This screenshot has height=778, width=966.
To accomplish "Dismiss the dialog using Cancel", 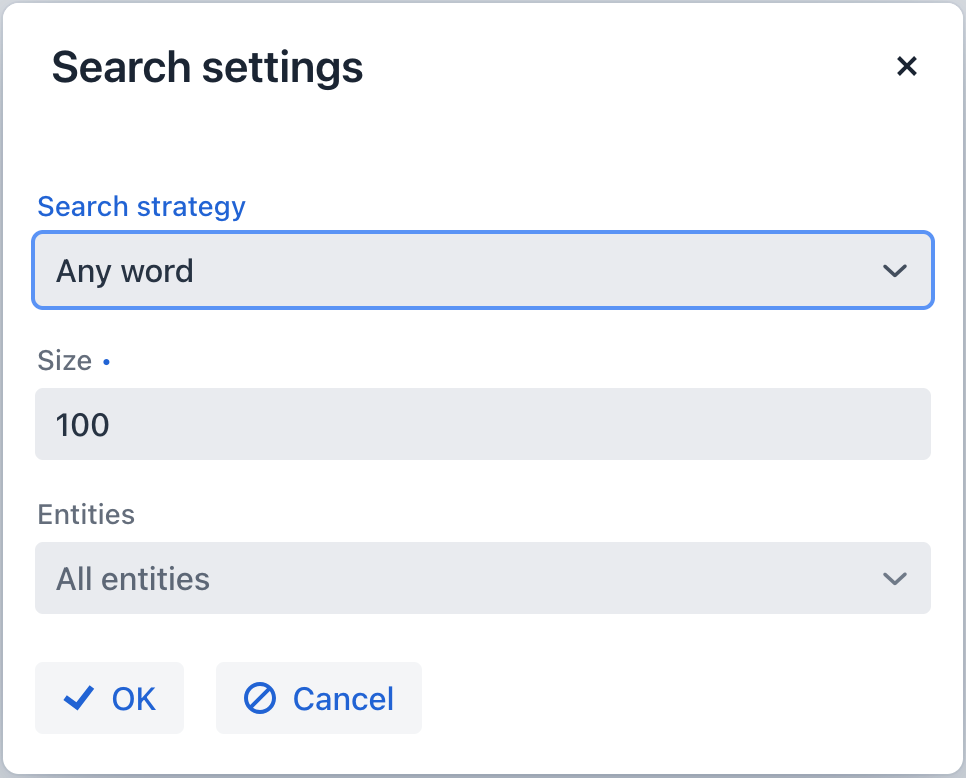I will [318, 698].
